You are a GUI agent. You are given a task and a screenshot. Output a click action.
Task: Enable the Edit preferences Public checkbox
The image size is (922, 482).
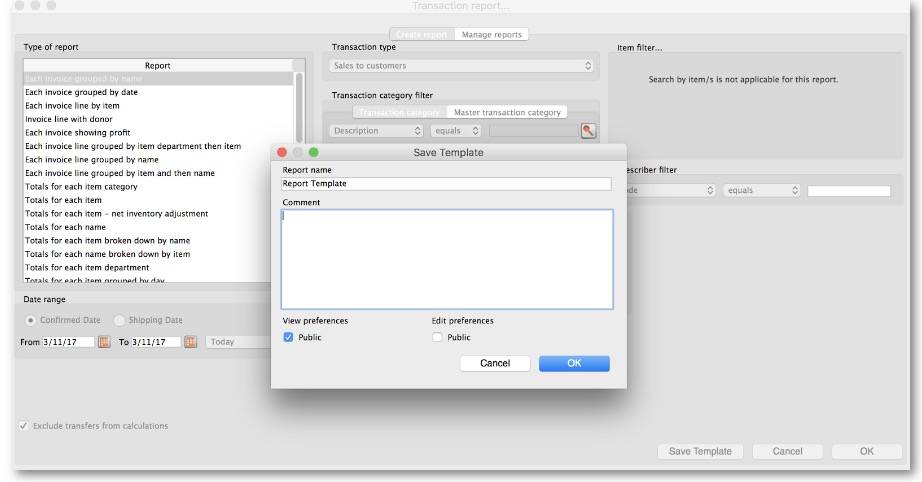point(437,338)
